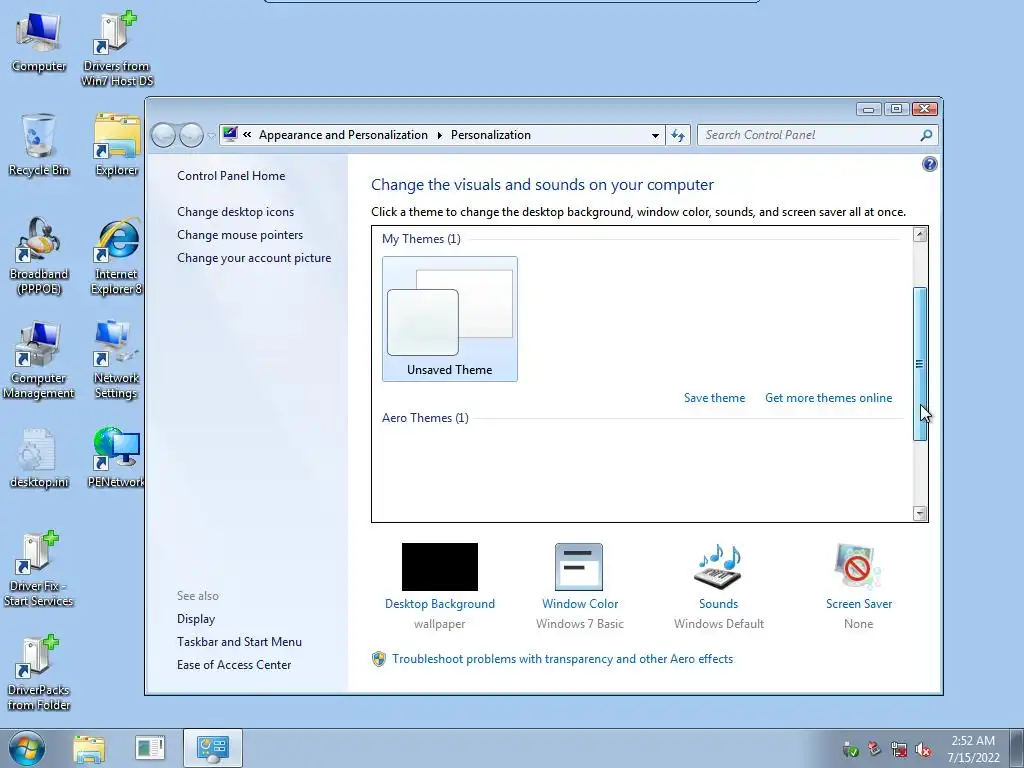Screen dimensions: 1024x768
Task: Click the taskbar clock showing 2:52 AM
Action: pyautogui.click(x=973, y=749)
